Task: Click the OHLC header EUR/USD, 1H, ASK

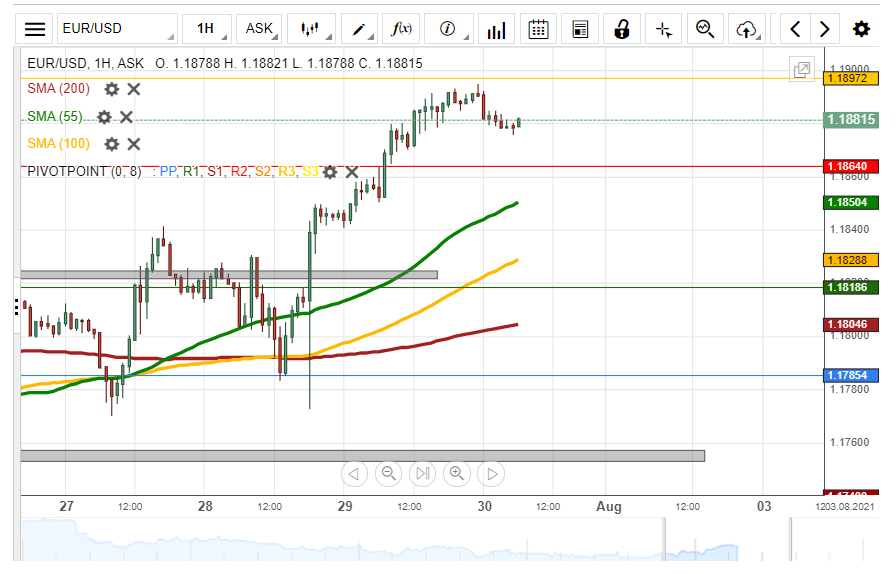Action: pos(86,63)
